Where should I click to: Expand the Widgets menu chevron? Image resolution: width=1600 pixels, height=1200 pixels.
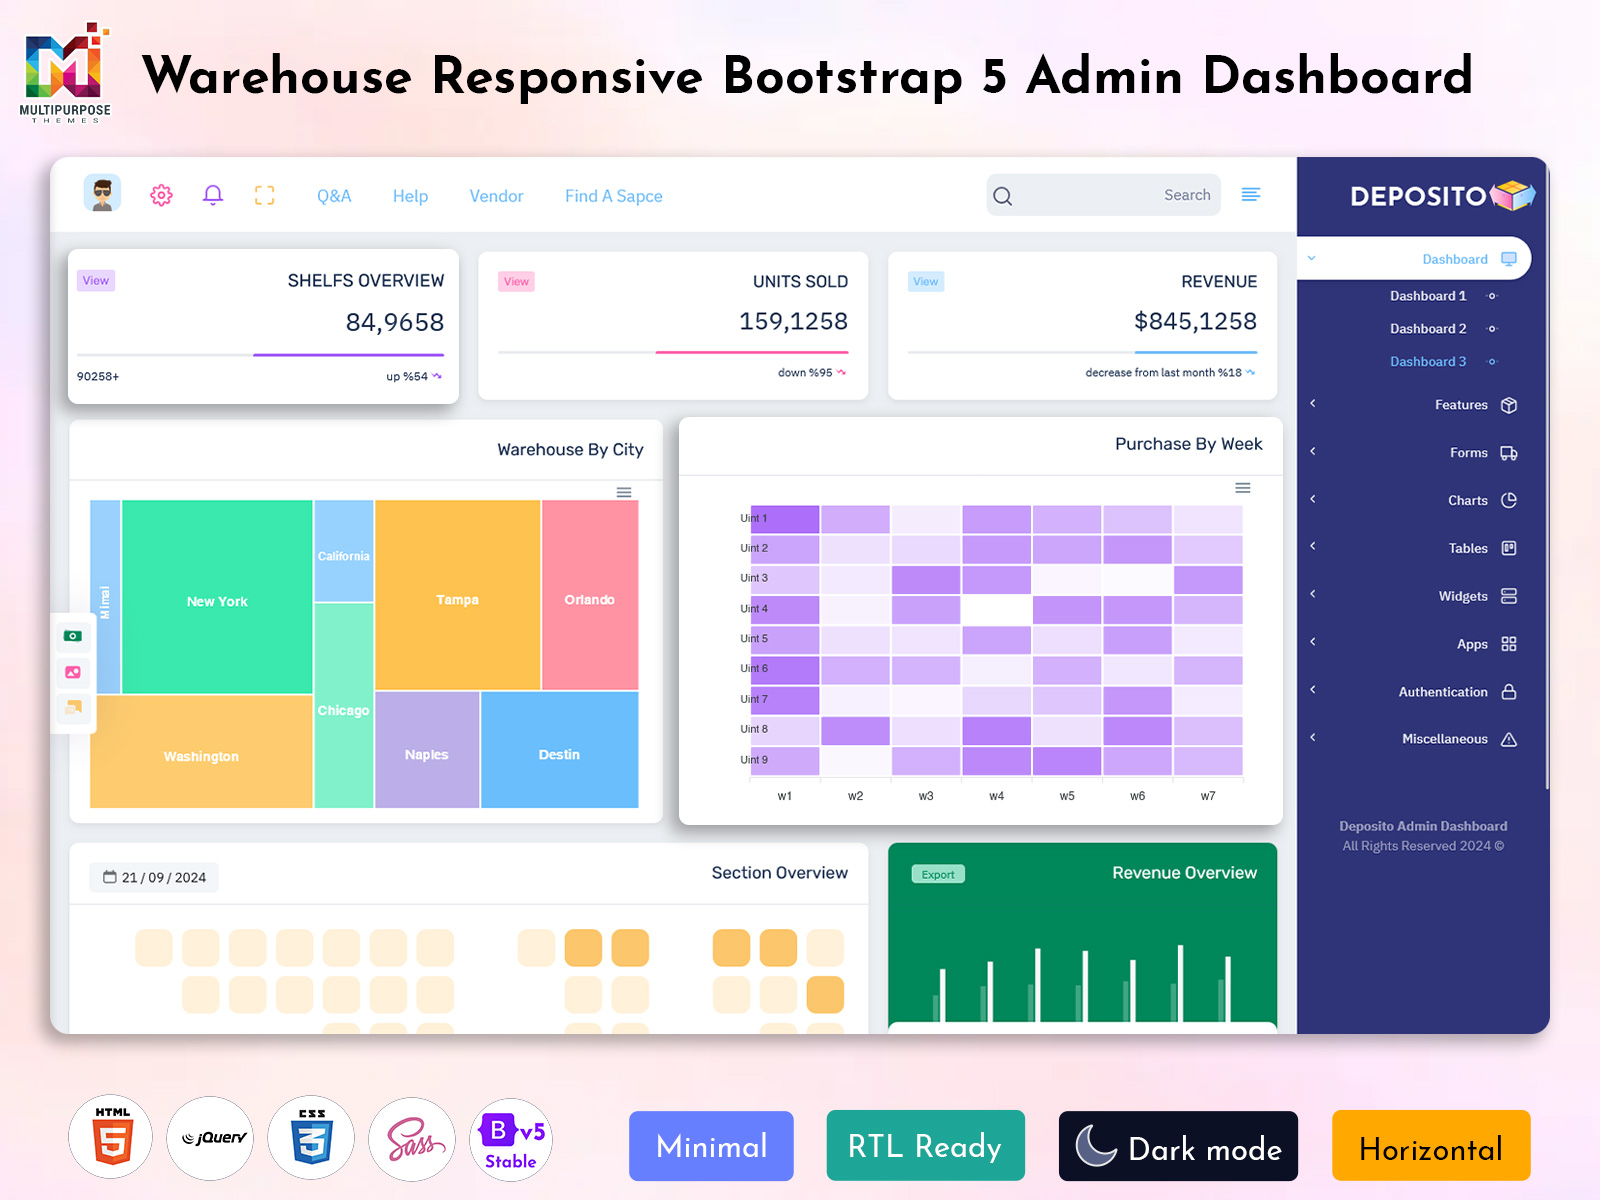point(1313,595)
